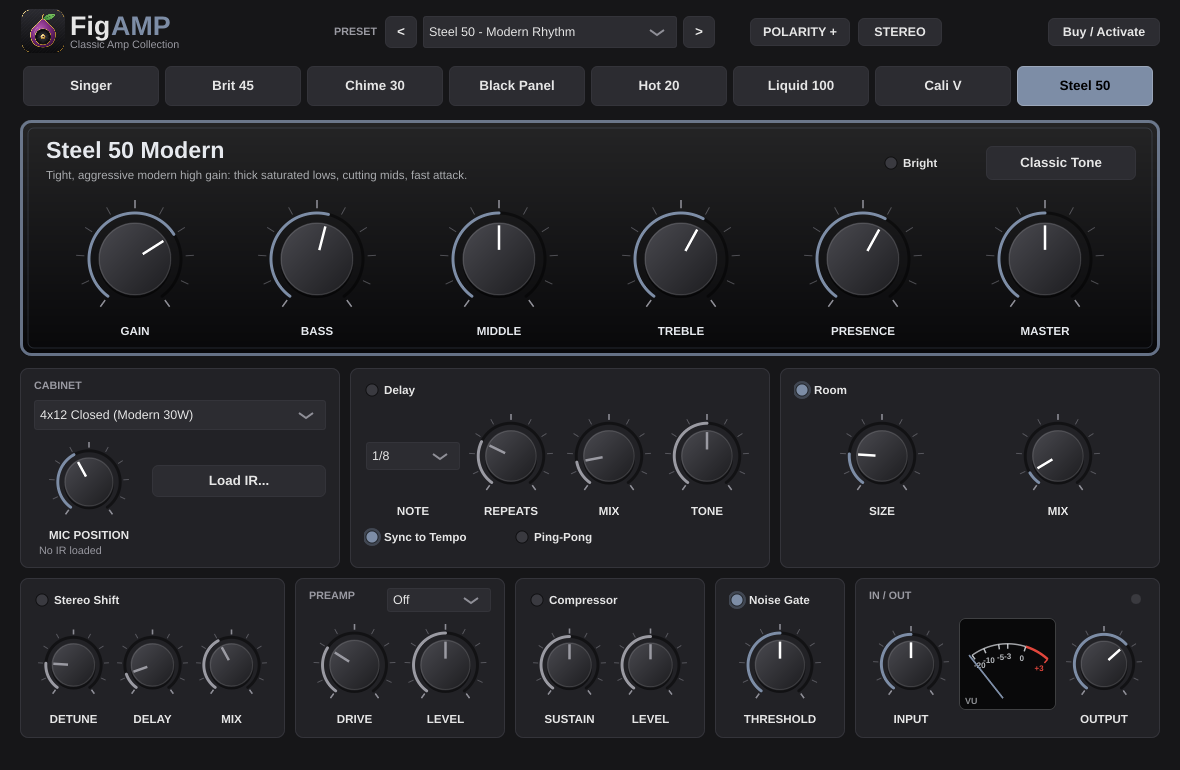Open the PREAMP Off dropdown
Viewport: 1180px width, 770px height.
439,600
